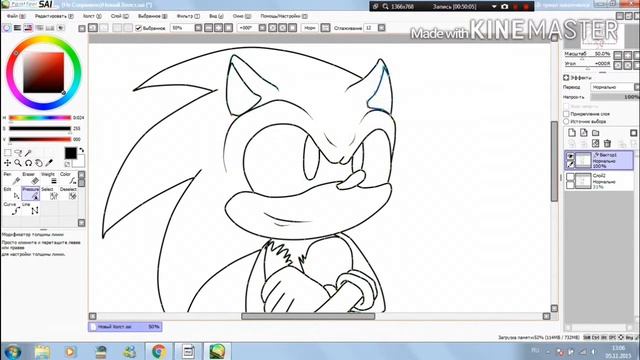This screenshot has height=360, width=640.
Task: Open the Помощь/Настройки menu
Action: (x=284, y=16)
